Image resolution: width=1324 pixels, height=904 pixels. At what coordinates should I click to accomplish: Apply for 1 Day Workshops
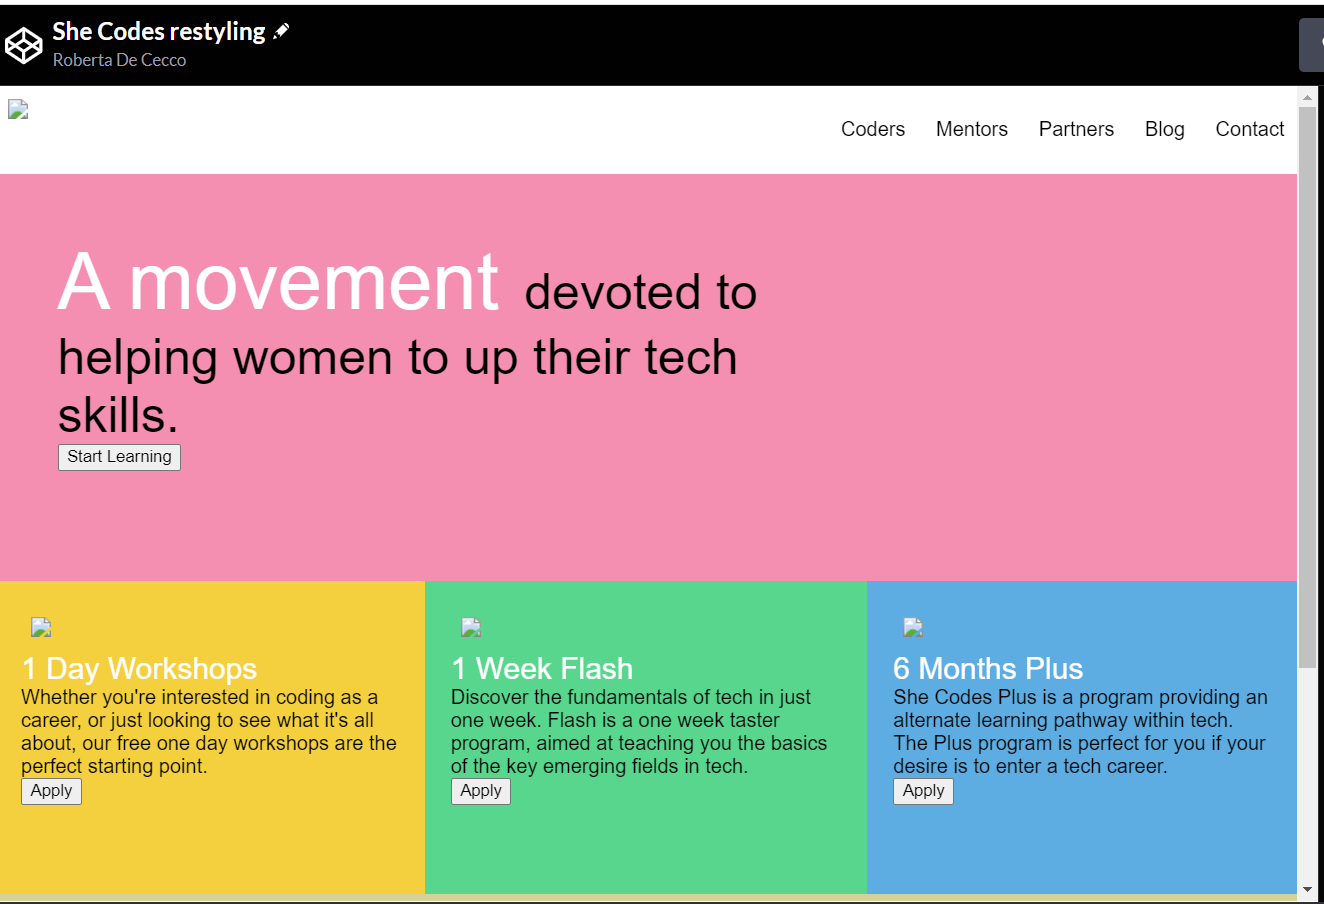(x=51, y=791)
